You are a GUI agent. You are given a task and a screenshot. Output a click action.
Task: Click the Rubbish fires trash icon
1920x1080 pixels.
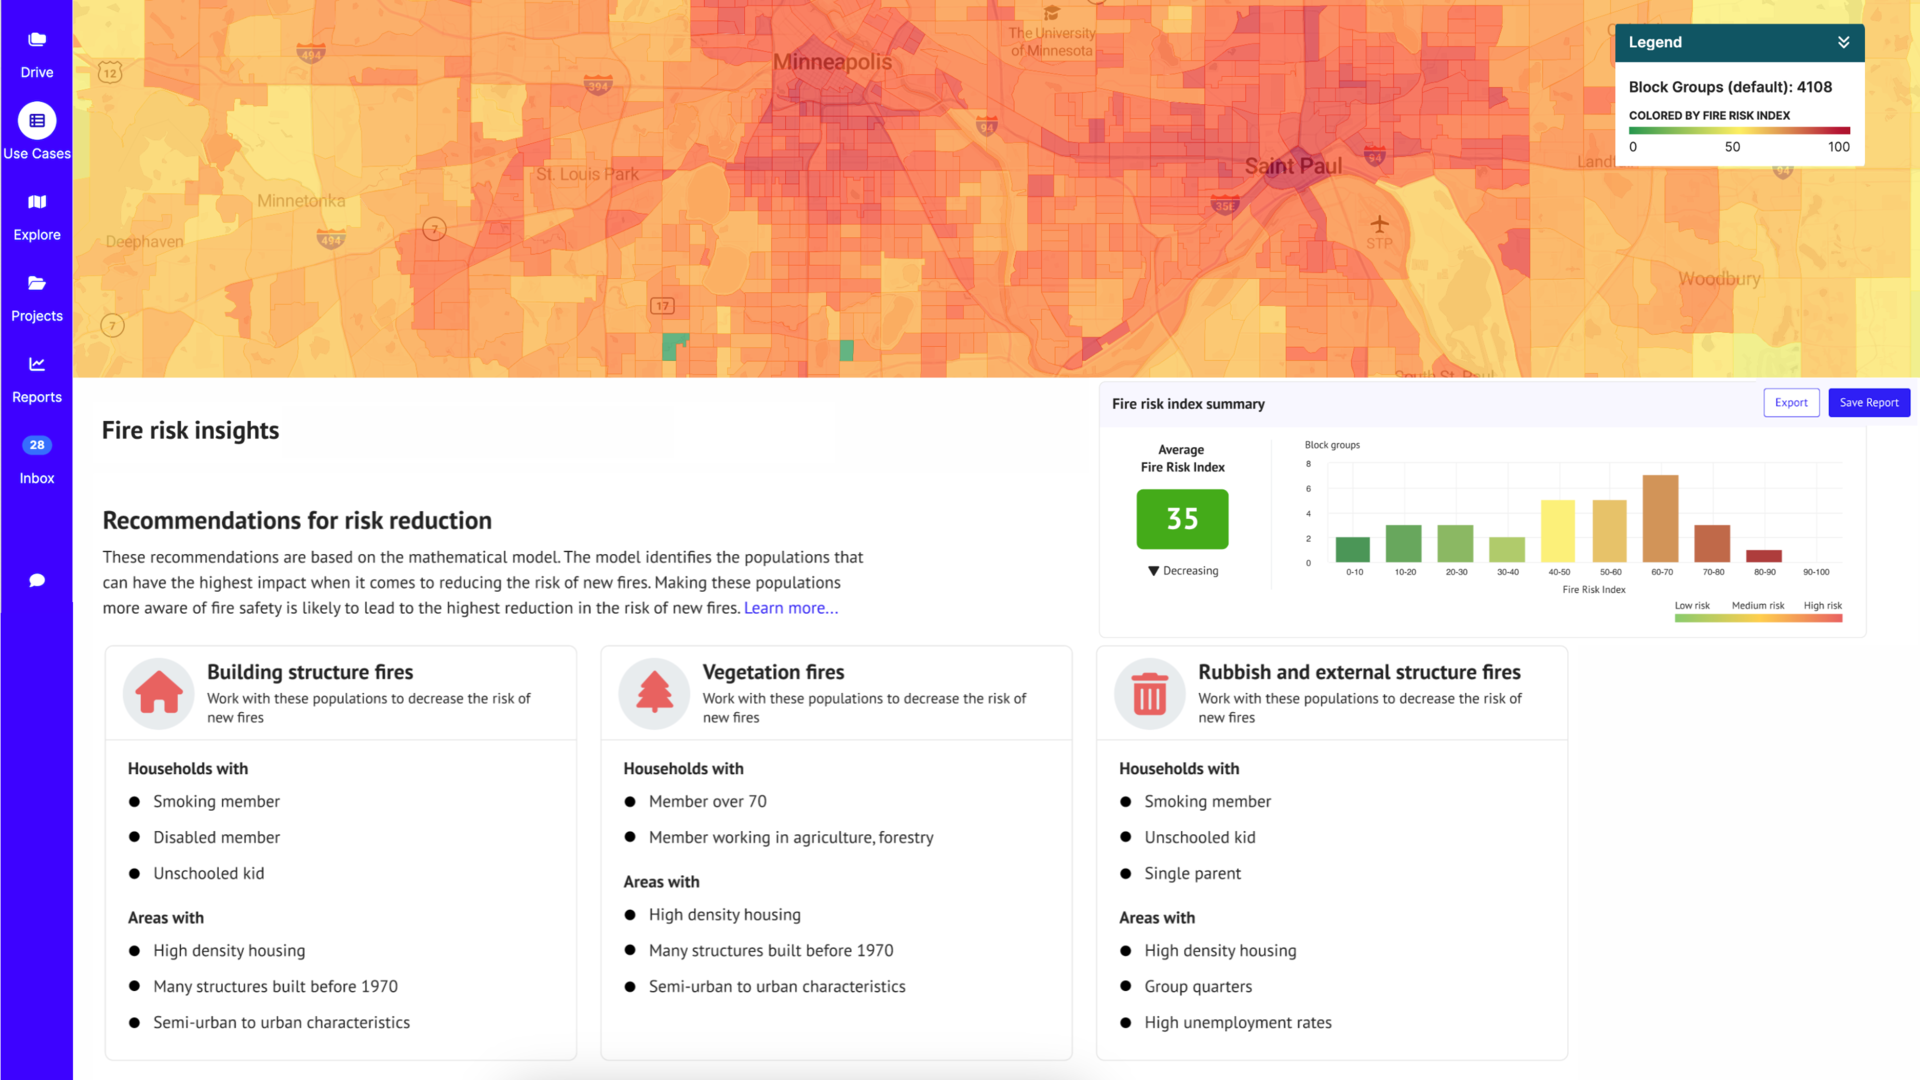point(1148,692)
